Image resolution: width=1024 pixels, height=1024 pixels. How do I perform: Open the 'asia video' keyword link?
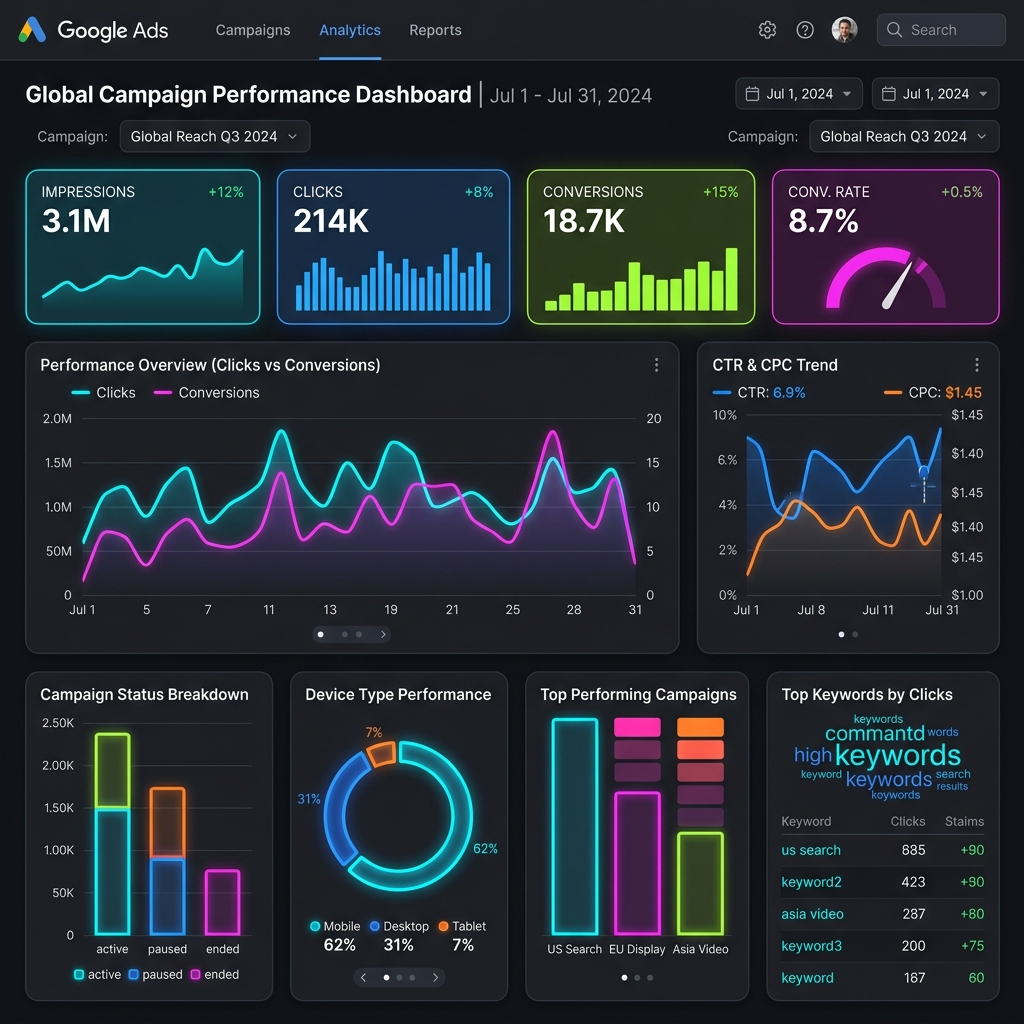[x=812, y=914]
